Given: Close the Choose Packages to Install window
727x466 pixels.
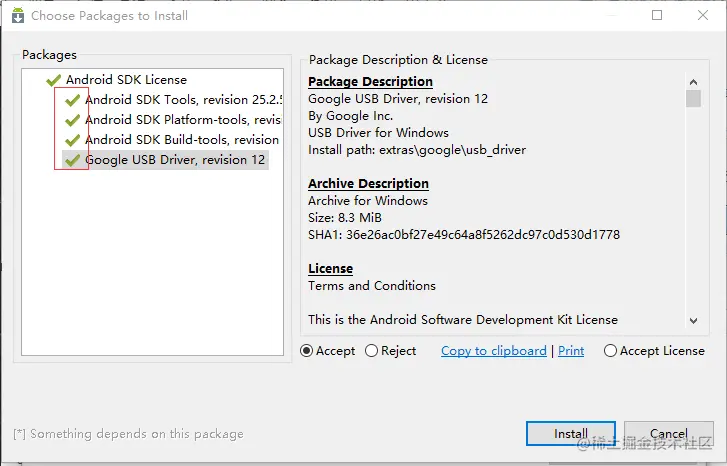Looking at the screenshot, I should pyautogui.click(x=703, y=15).
